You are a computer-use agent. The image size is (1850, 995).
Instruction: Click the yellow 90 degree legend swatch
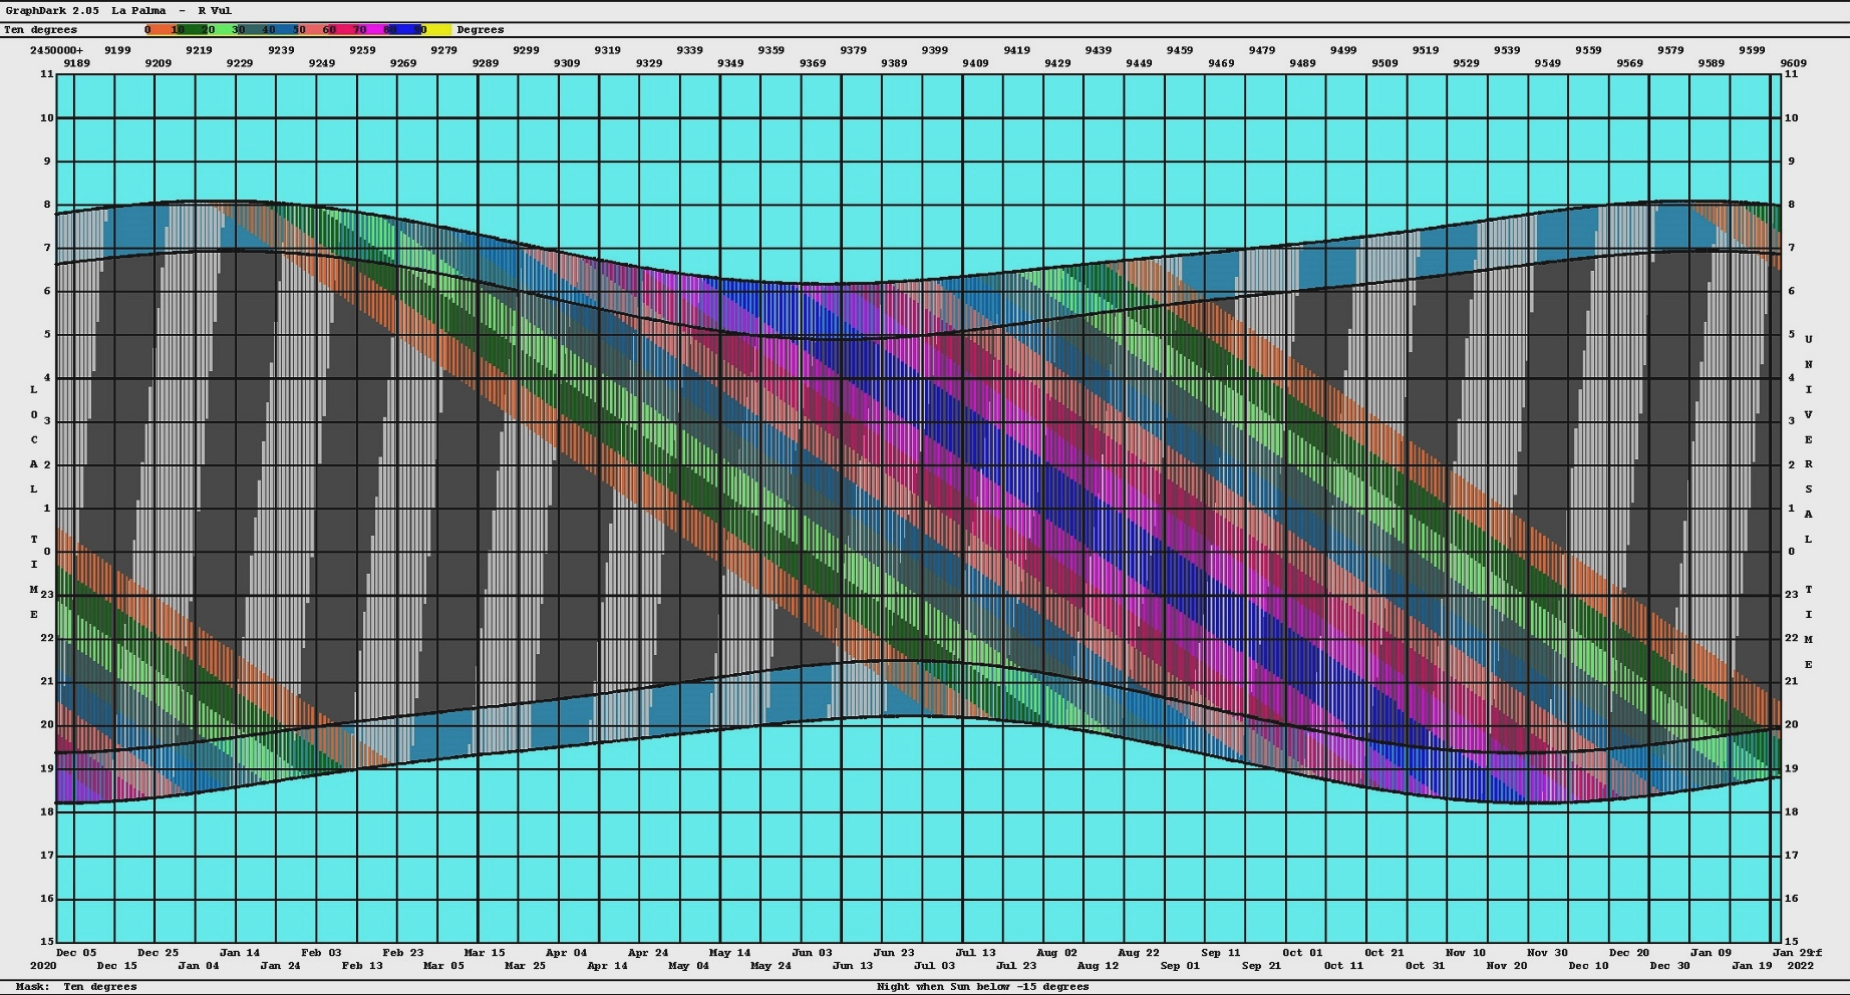coord(440,30)
